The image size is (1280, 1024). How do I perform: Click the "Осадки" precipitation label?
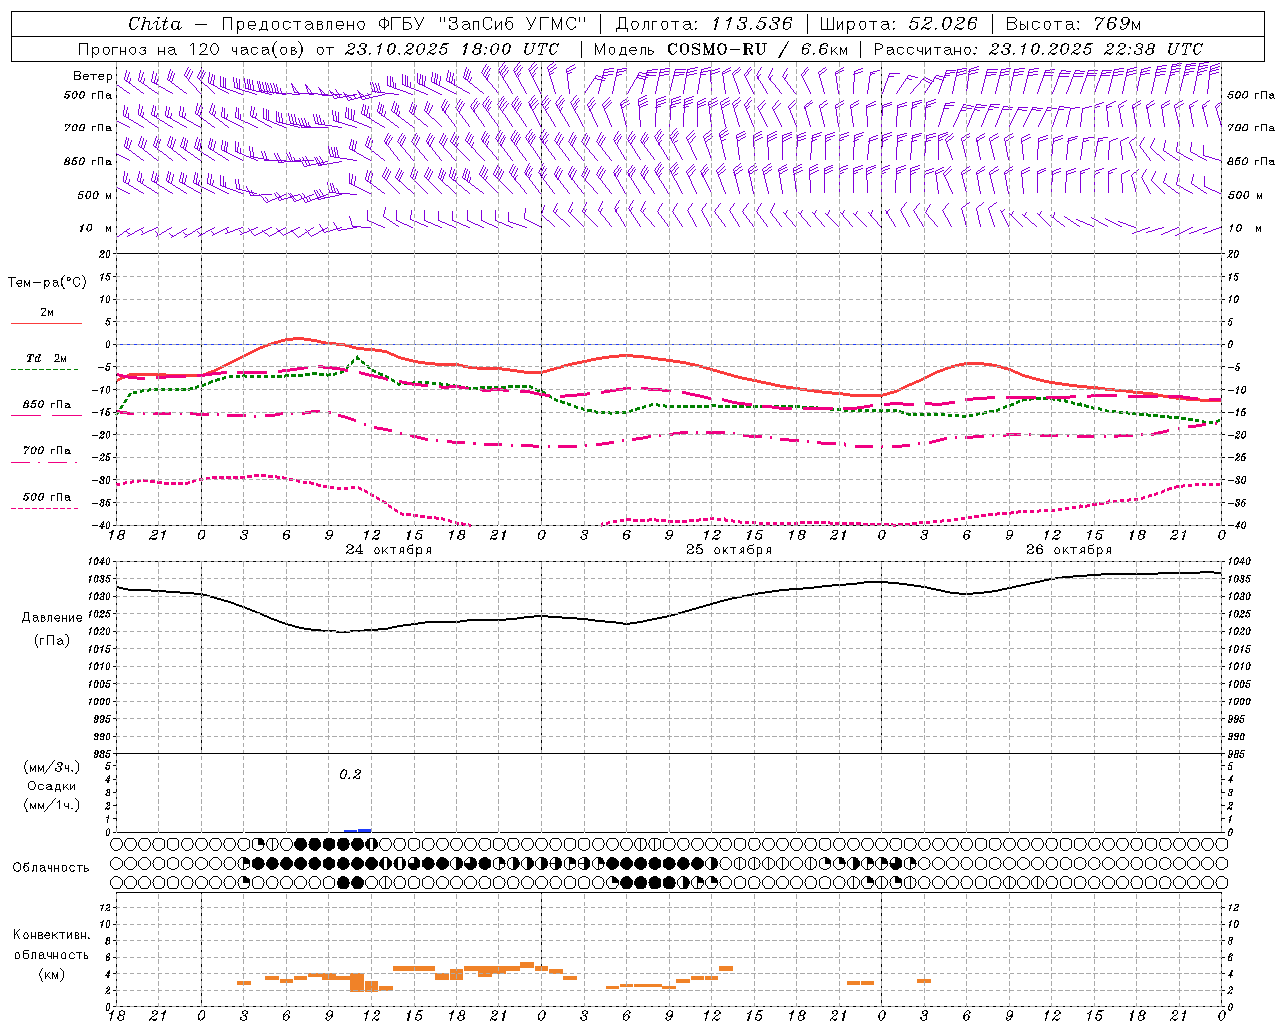coord(52,786)
